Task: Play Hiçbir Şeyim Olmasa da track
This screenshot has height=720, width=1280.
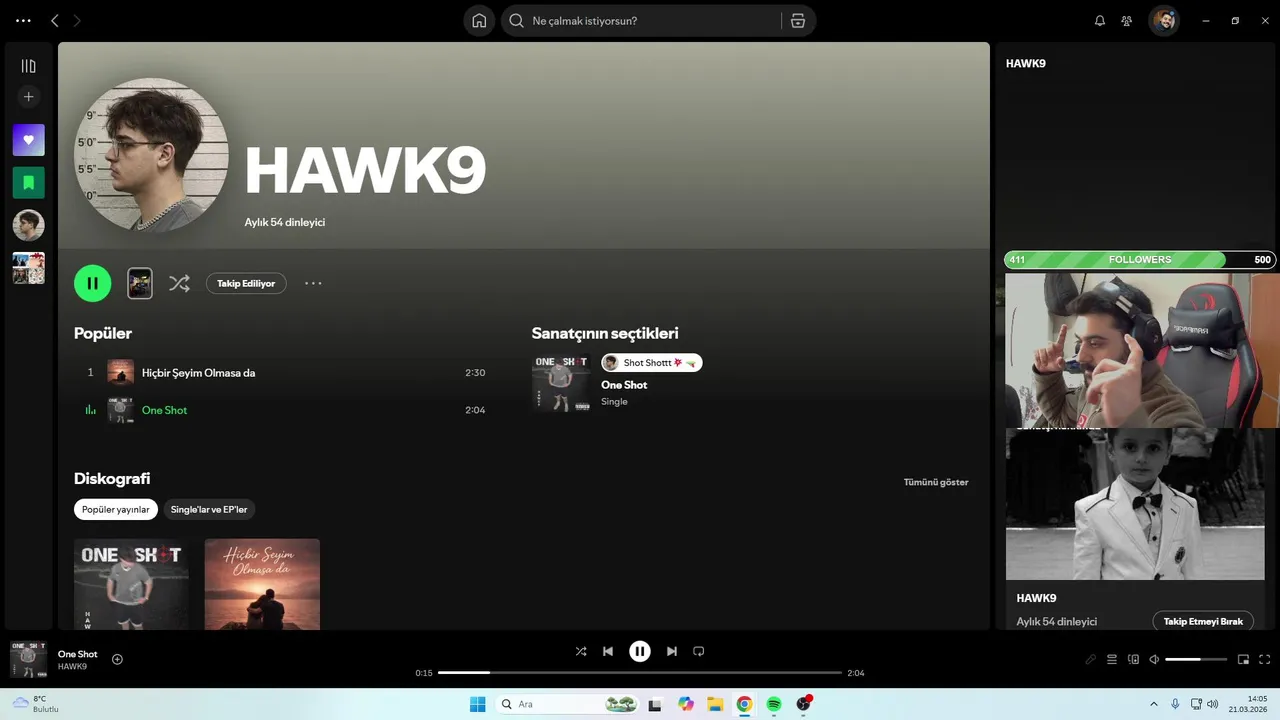Action: pos(282,373)
